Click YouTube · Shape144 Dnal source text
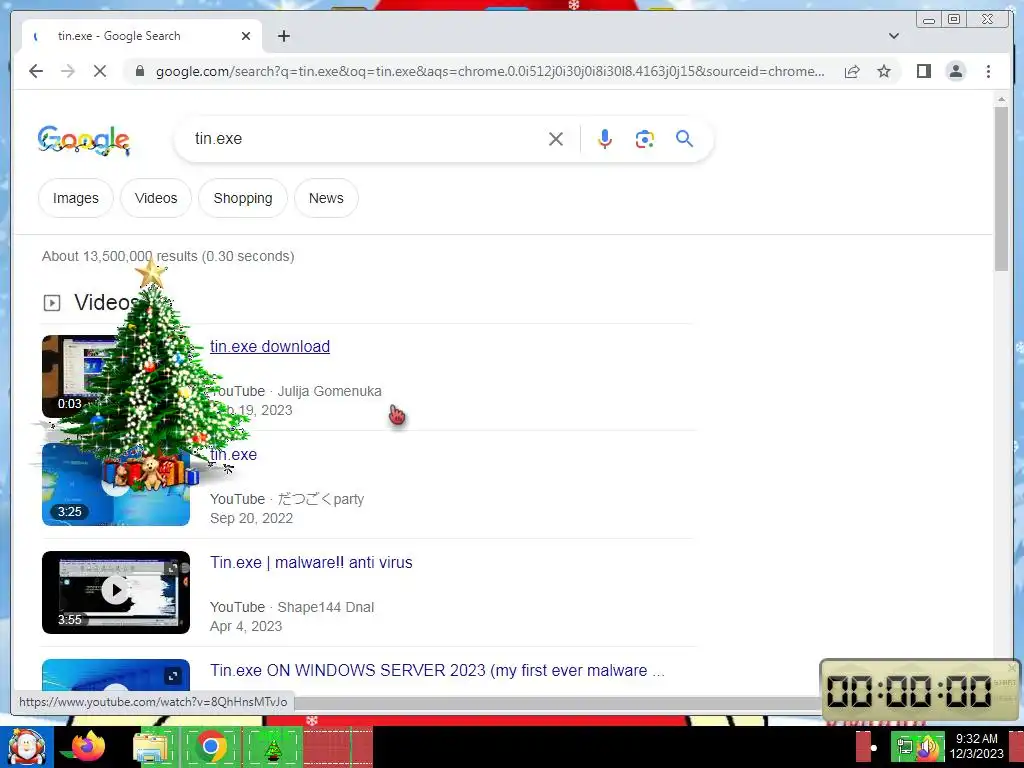Screen dimensions: 1024x768 292,607
